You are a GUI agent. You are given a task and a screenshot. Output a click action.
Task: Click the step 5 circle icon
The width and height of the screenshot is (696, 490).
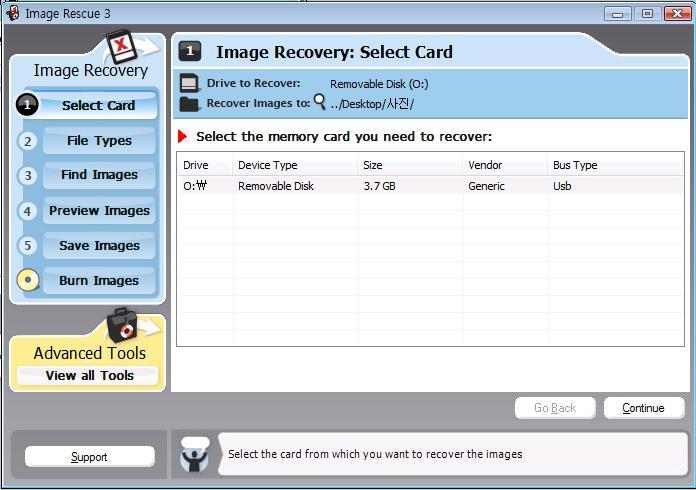tap(28, 245)
